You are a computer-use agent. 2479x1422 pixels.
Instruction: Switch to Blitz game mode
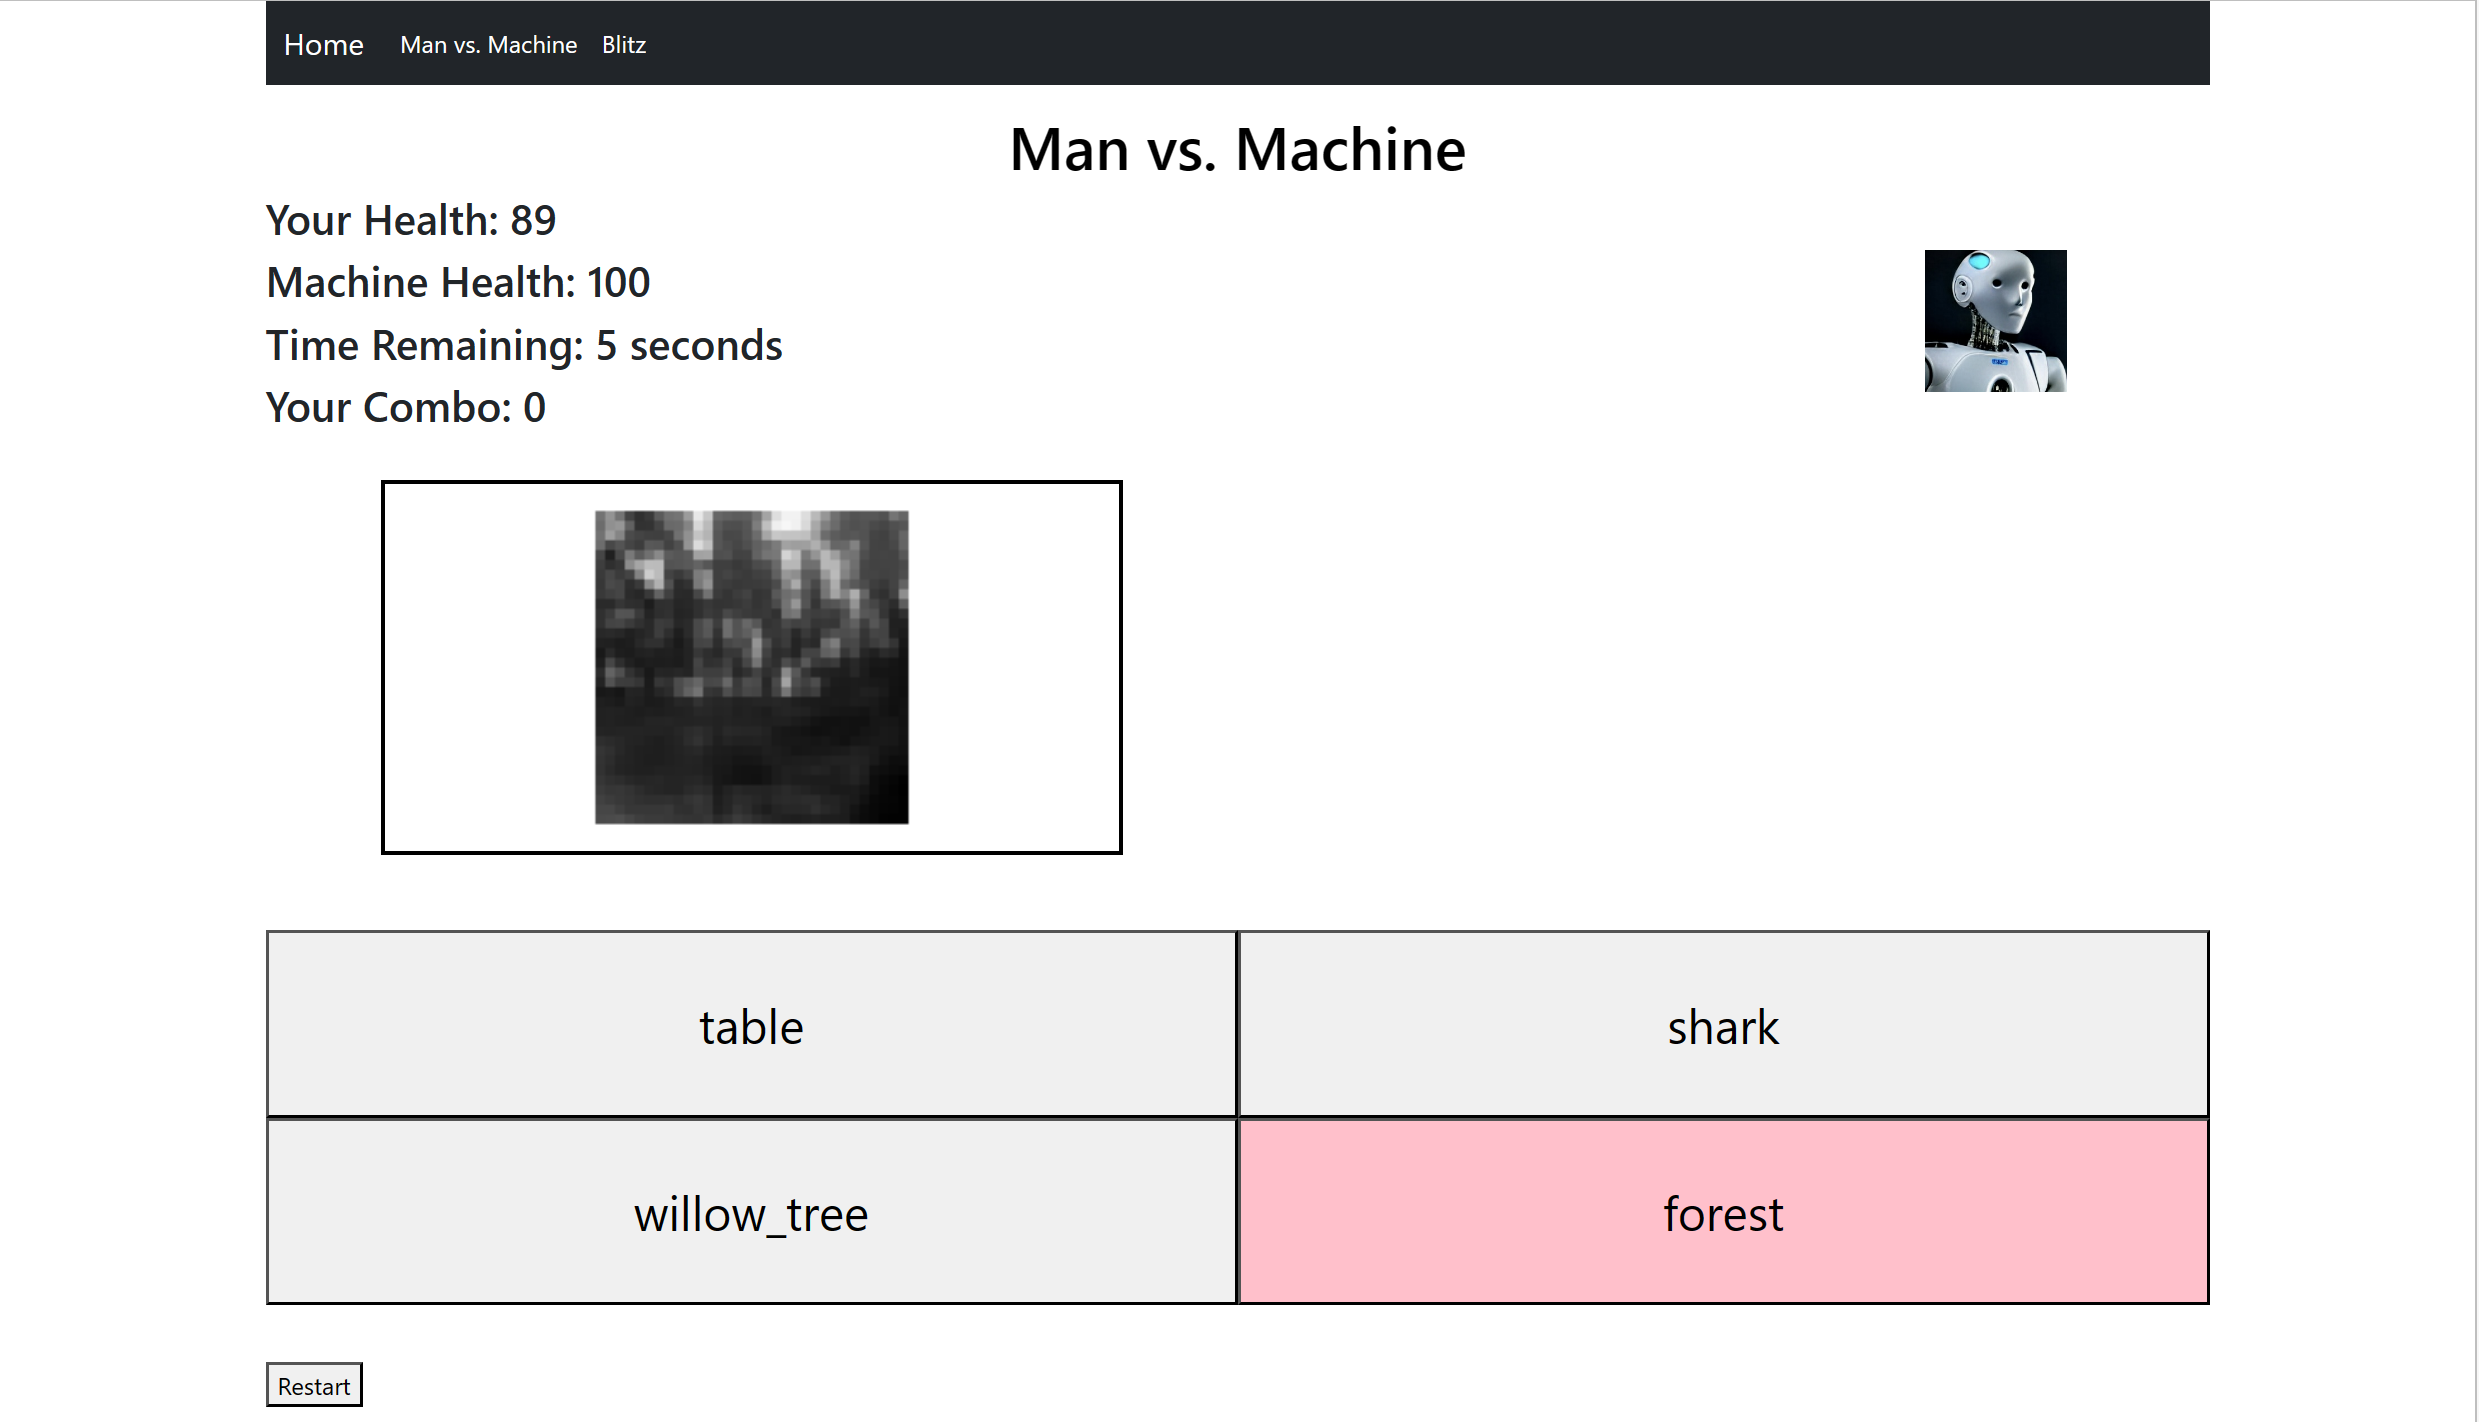(x=622, y=44)
